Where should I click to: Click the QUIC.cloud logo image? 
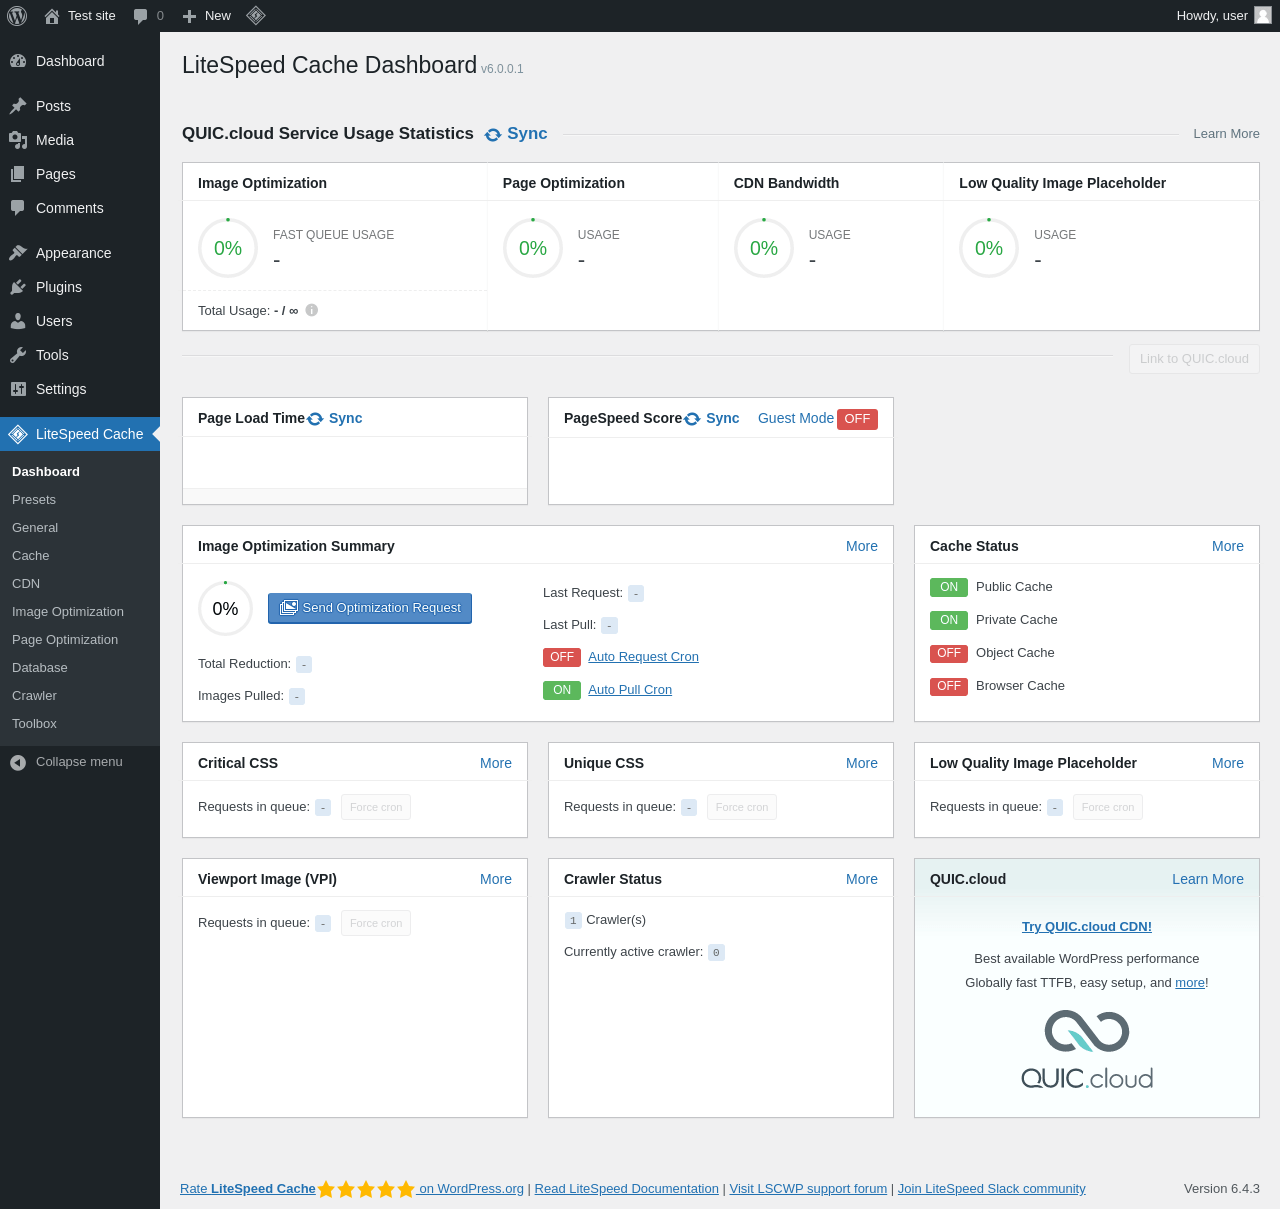pyautogui.click(x=1086, y=1050)
